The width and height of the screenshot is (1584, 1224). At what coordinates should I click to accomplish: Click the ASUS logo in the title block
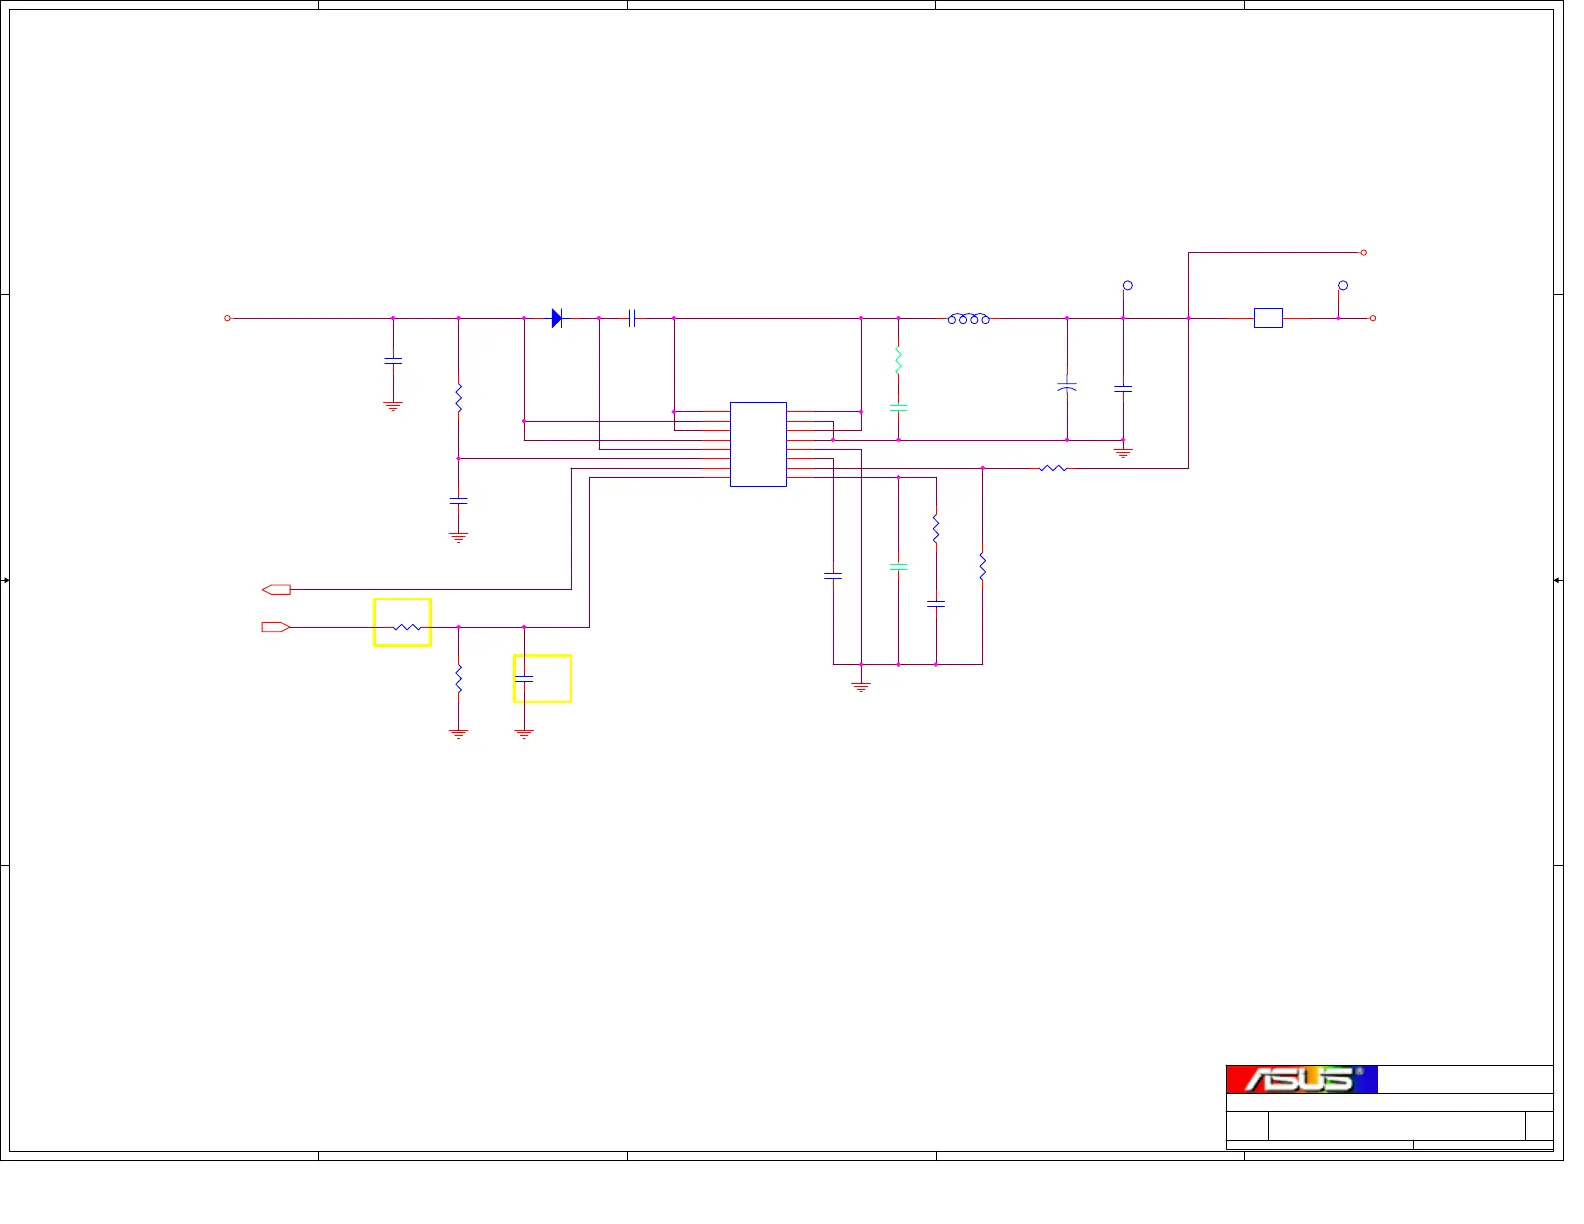pos(1301,1080)
